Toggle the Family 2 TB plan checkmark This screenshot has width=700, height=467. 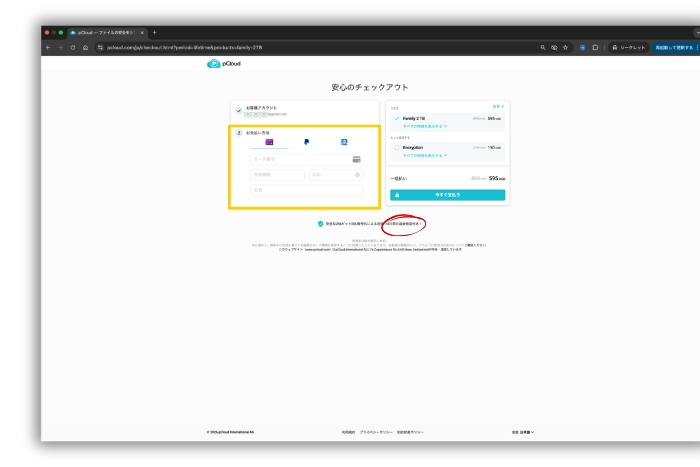click(x=397, y=118)
